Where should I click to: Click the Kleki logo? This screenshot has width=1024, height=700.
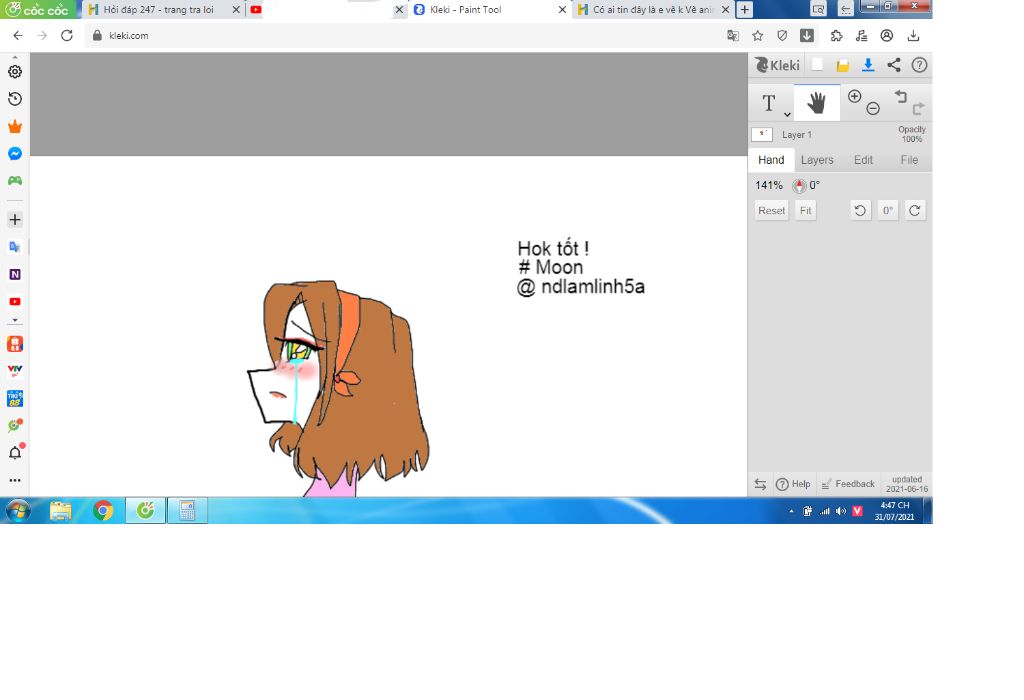point(777,65)
